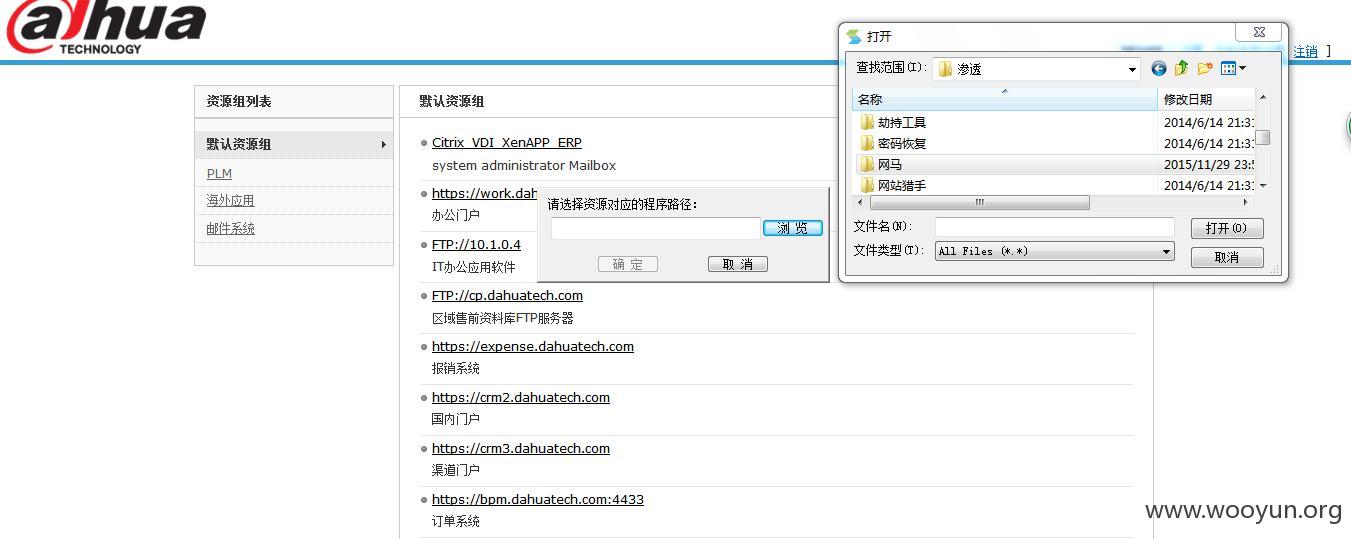
Task: Click the 取消 button in program path dialog
Action: pos(738,264)
